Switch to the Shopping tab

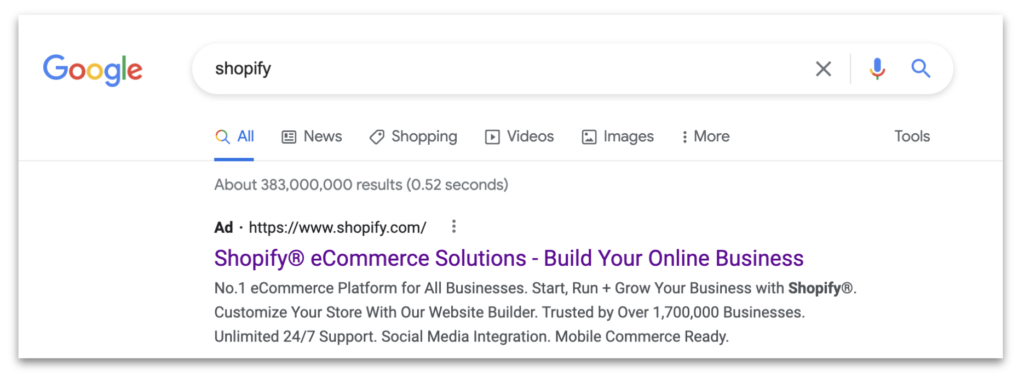click(x=413, y=137)
